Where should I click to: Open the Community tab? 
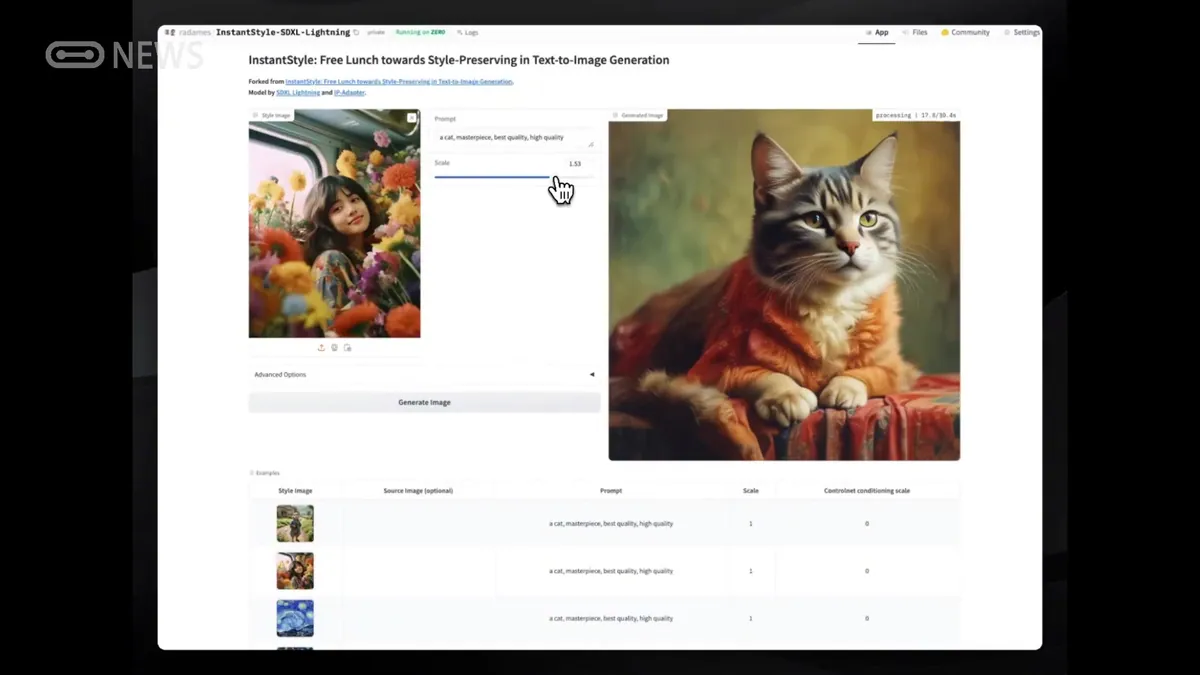965,32
